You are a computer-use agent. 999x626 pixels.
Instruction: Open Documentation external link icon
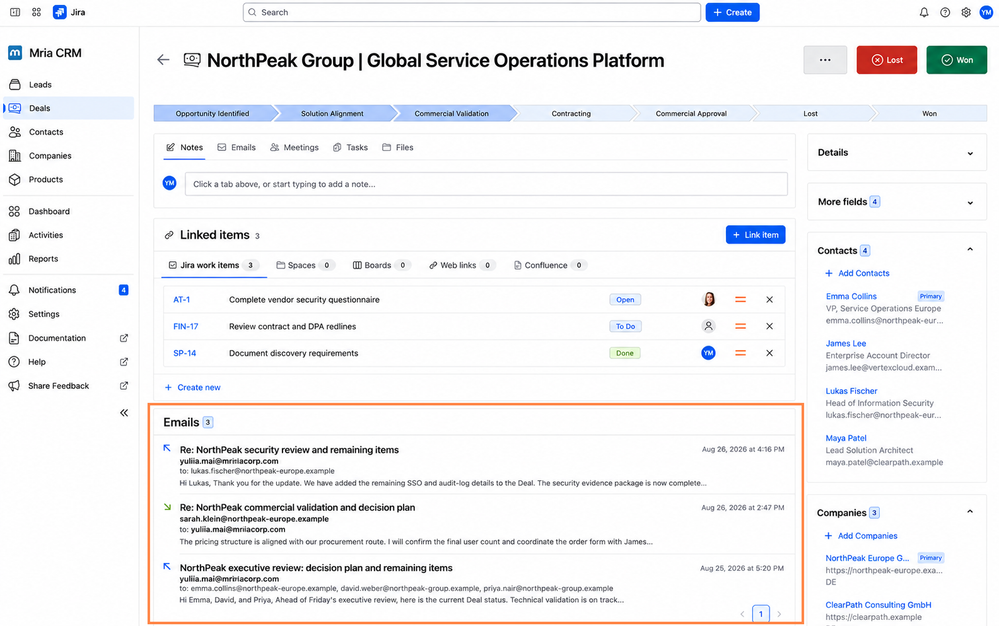(124, 338)
